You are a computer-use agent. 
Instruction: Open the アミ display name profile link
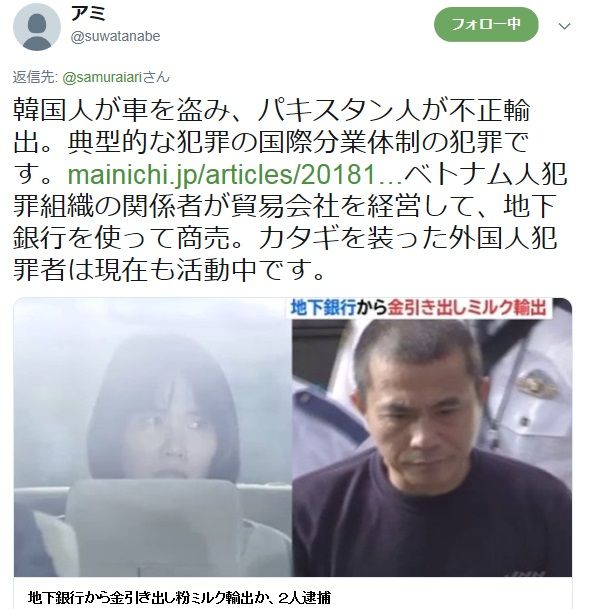point(89,14)
